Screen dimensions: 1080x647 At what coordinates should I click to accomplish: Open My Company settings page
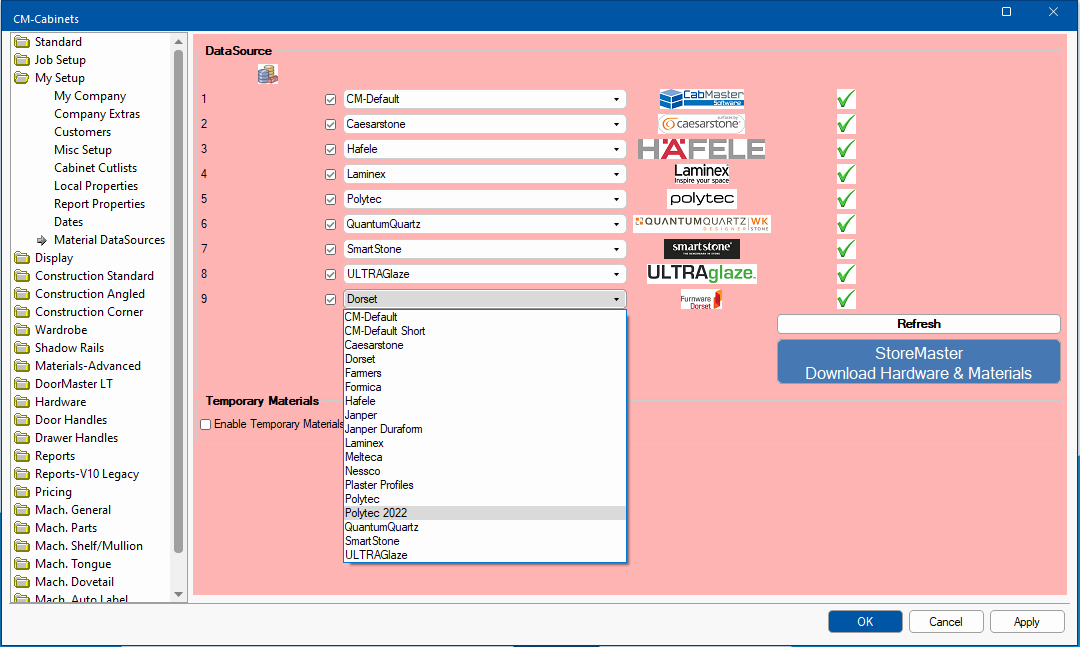[x=90, y=96]
